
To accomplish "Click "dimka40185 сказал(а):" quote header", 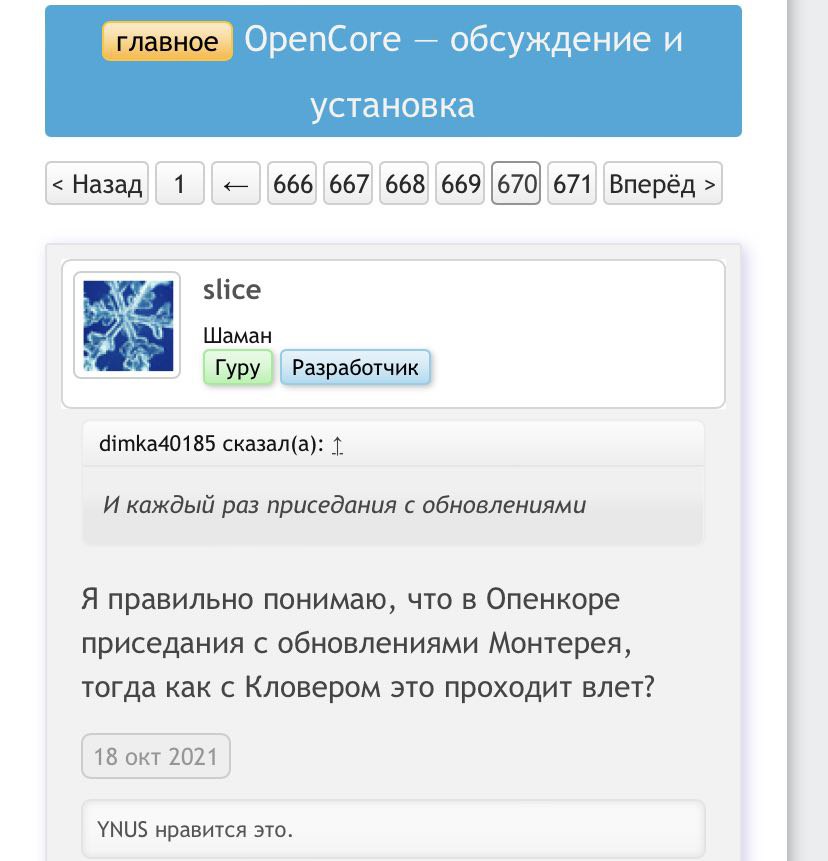I will (x=211, y=444).
